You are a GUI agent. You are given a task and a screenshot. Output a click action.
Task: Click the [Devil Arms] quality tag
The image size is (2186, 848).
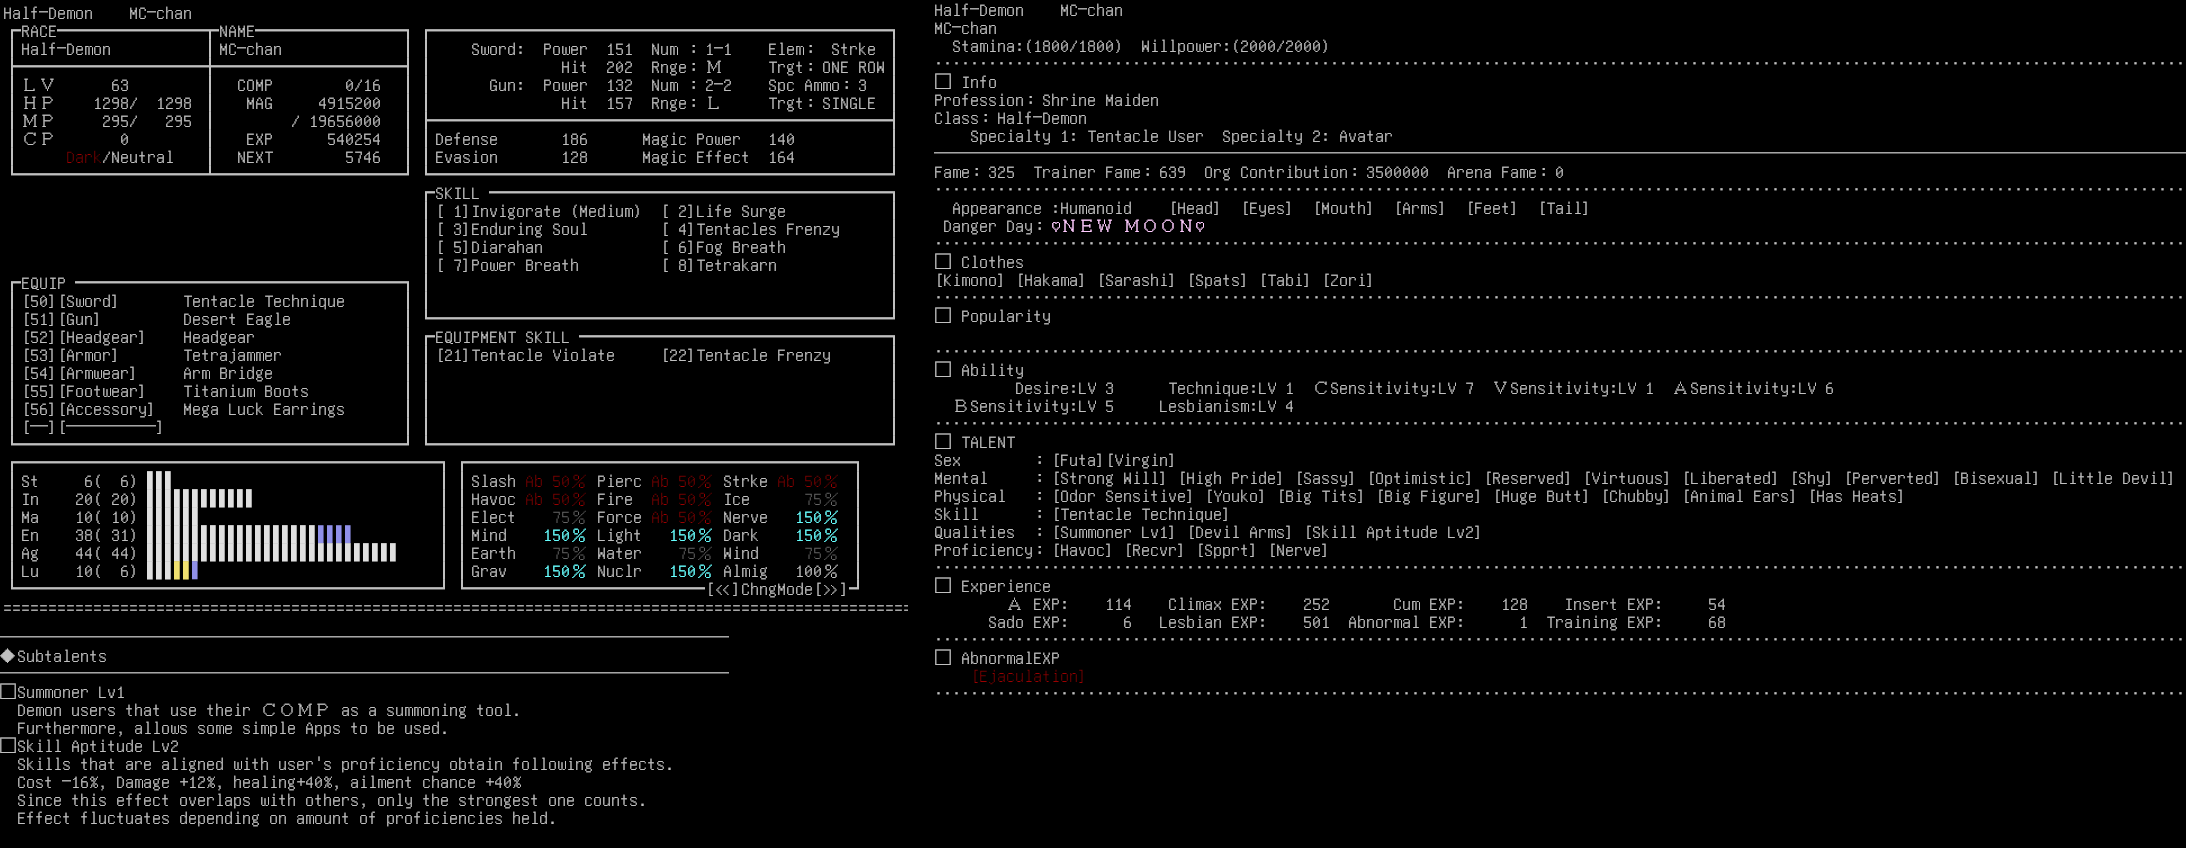[x=1240, y=533]
